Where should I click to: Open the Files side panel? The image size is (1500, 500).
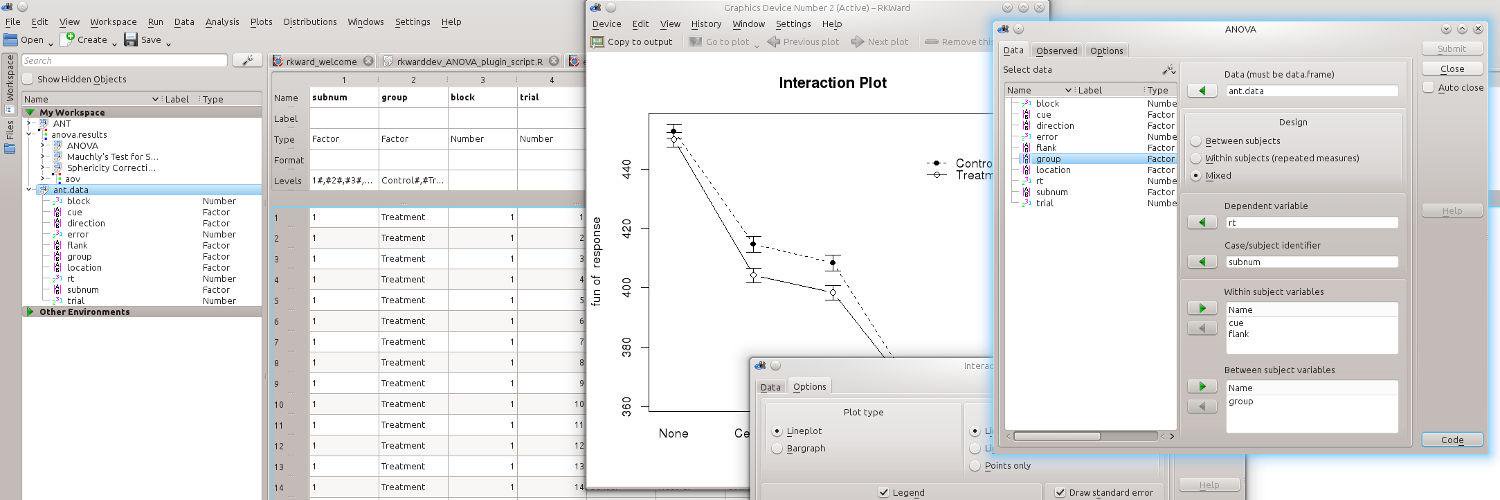point(9,137)
